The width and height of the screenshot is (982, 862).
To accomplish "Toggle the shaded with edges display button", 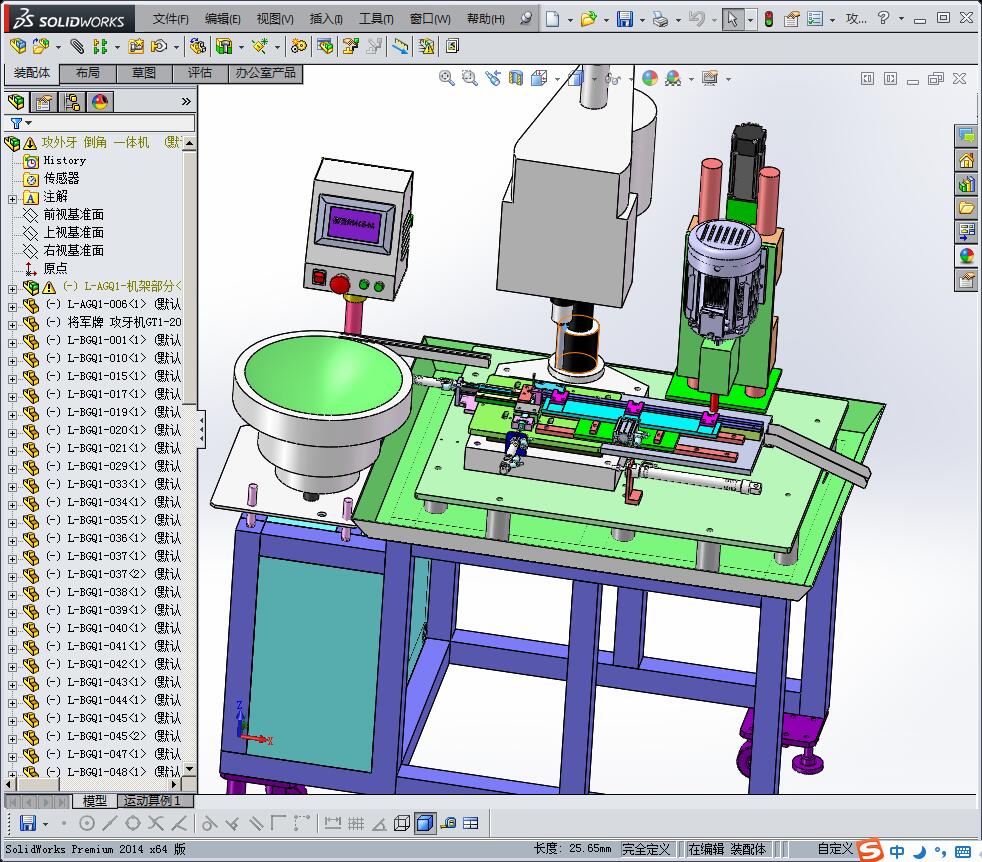I will coord(424,823).
